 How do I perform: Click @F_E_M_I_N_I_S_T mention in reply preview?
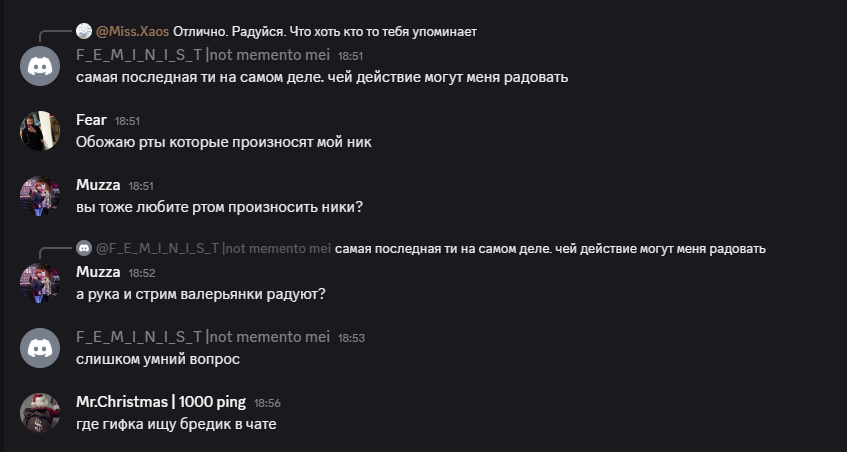point(213,249)
